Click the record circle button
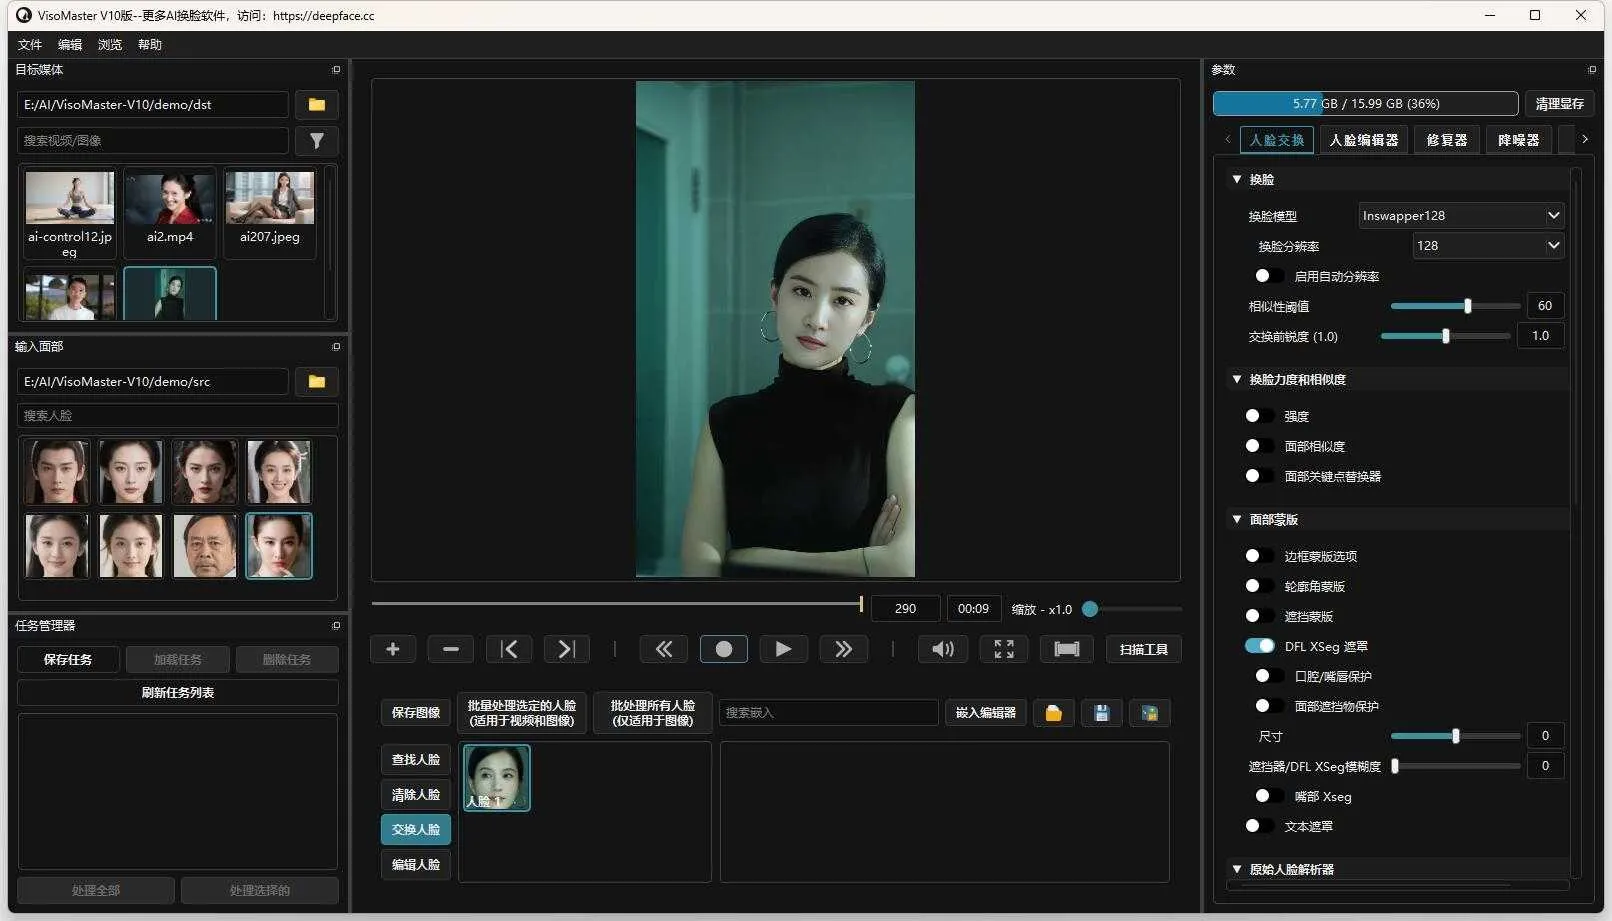Screen dimensions: 1612x921 724,649
